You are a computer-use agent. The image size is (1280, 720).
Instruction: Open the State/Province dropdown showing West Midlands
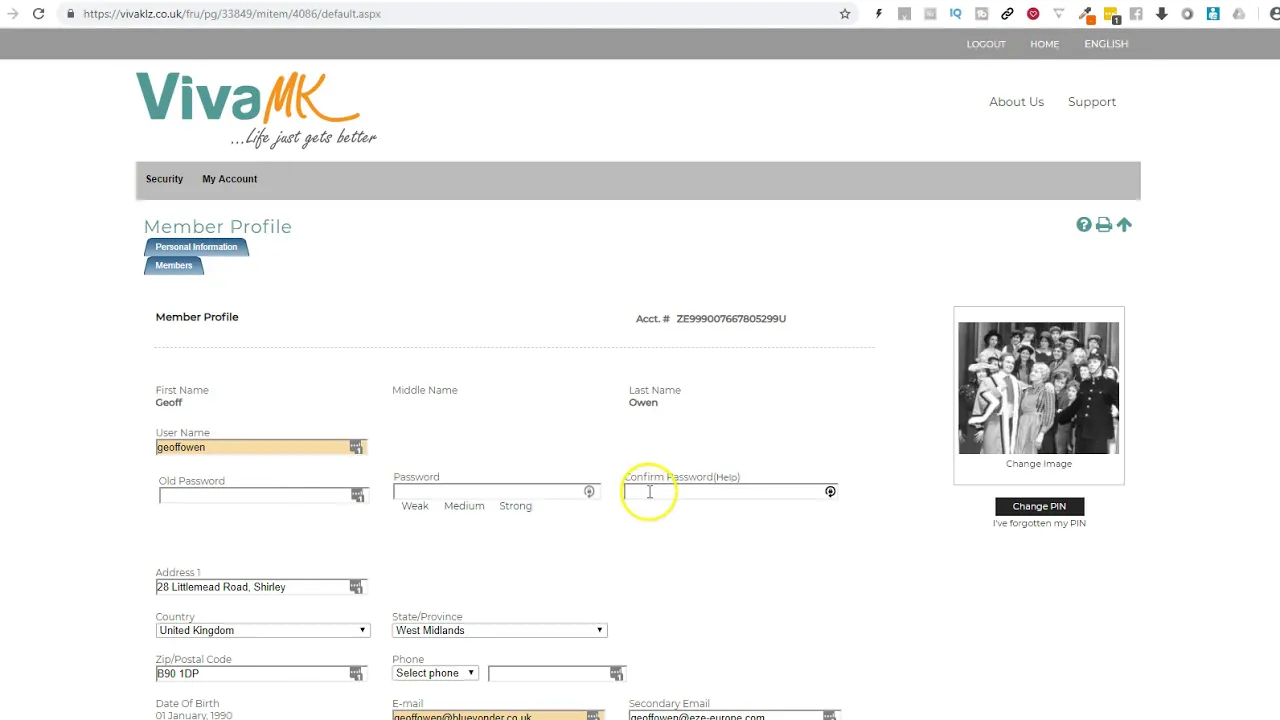click(499, 631)
